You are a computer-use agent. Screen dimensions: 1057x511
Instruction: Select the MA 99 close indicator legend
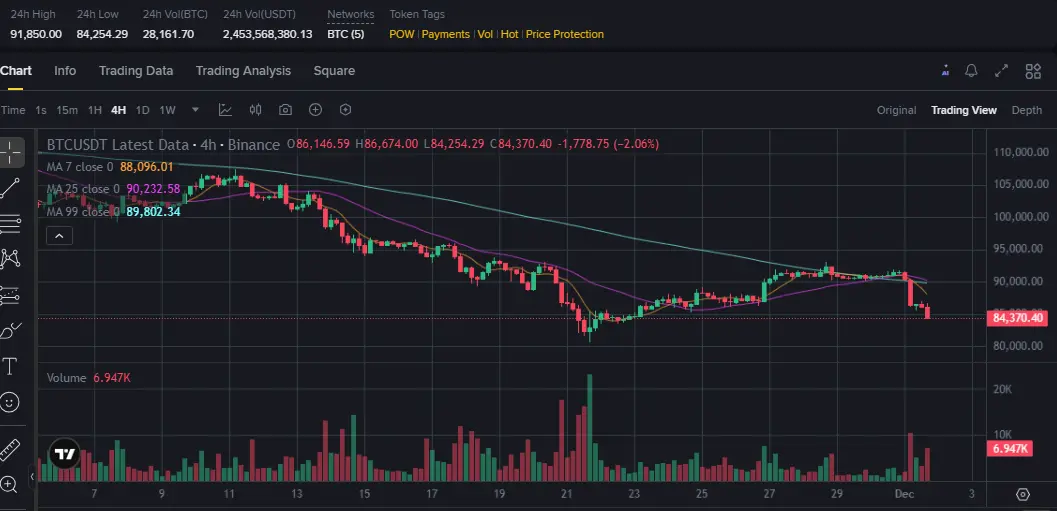(x=113, y=211)
